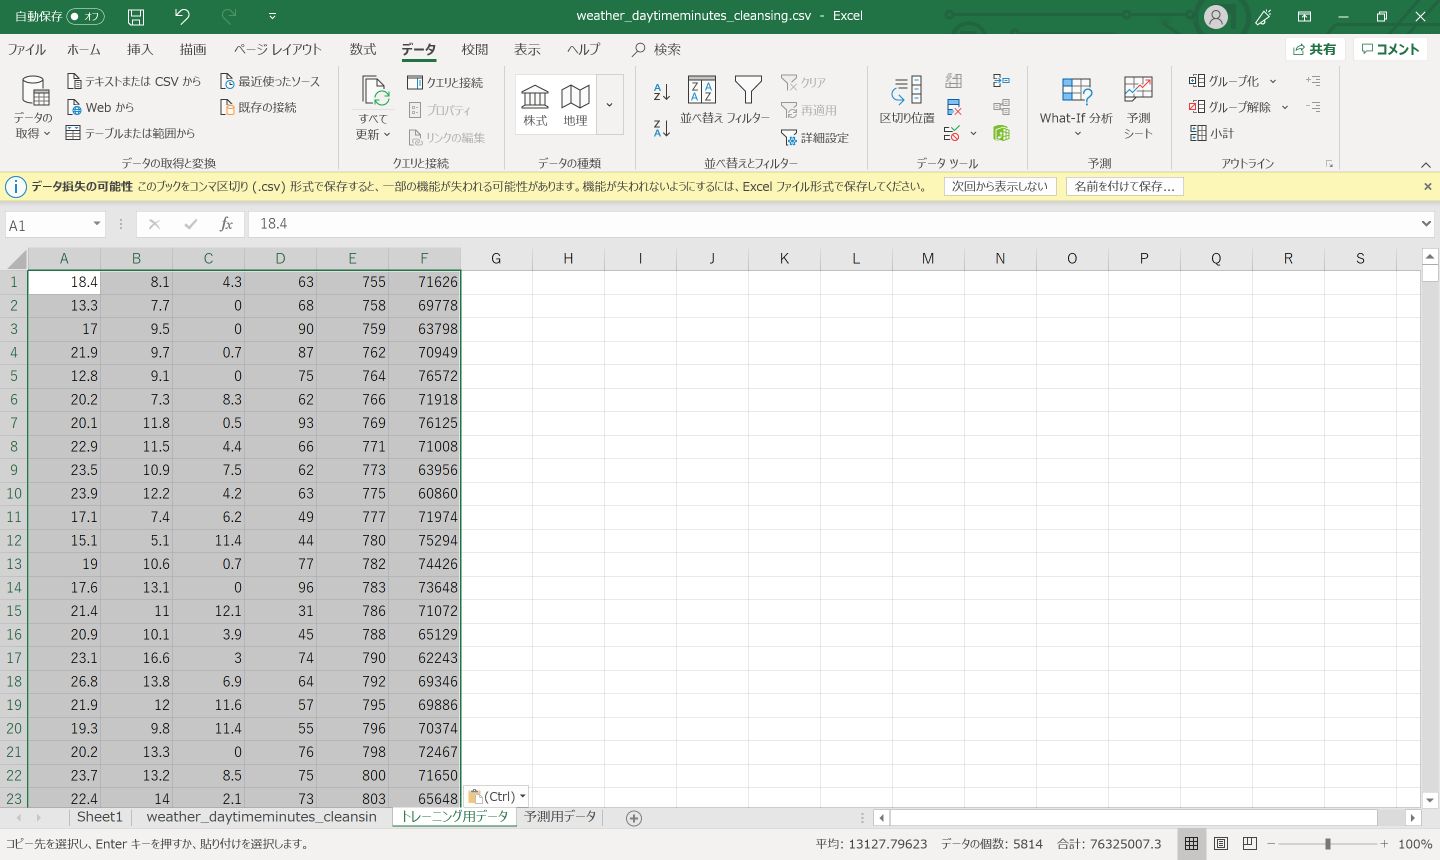Image resolution: width=1440 pixels, height=860 pixels.
Task: Insert 小計 subtotal
Action: [1212, 133]
